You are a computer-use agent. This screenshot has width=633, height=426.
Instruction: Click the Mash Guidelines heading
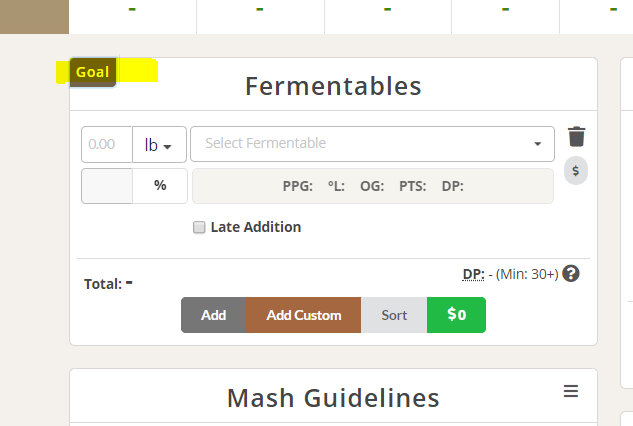tap(333, 398)
